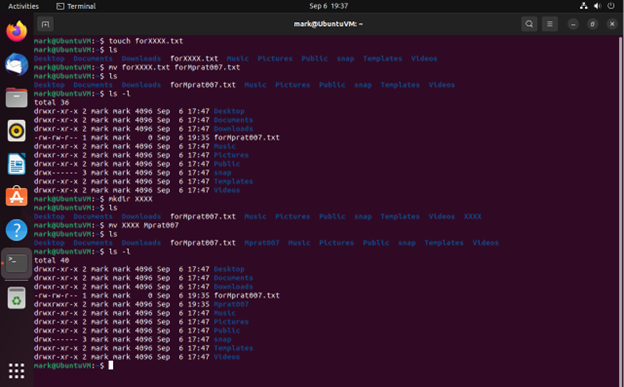Click the network status icon
This screenshot has width=624, height=387.
click(x=583, y=6)
